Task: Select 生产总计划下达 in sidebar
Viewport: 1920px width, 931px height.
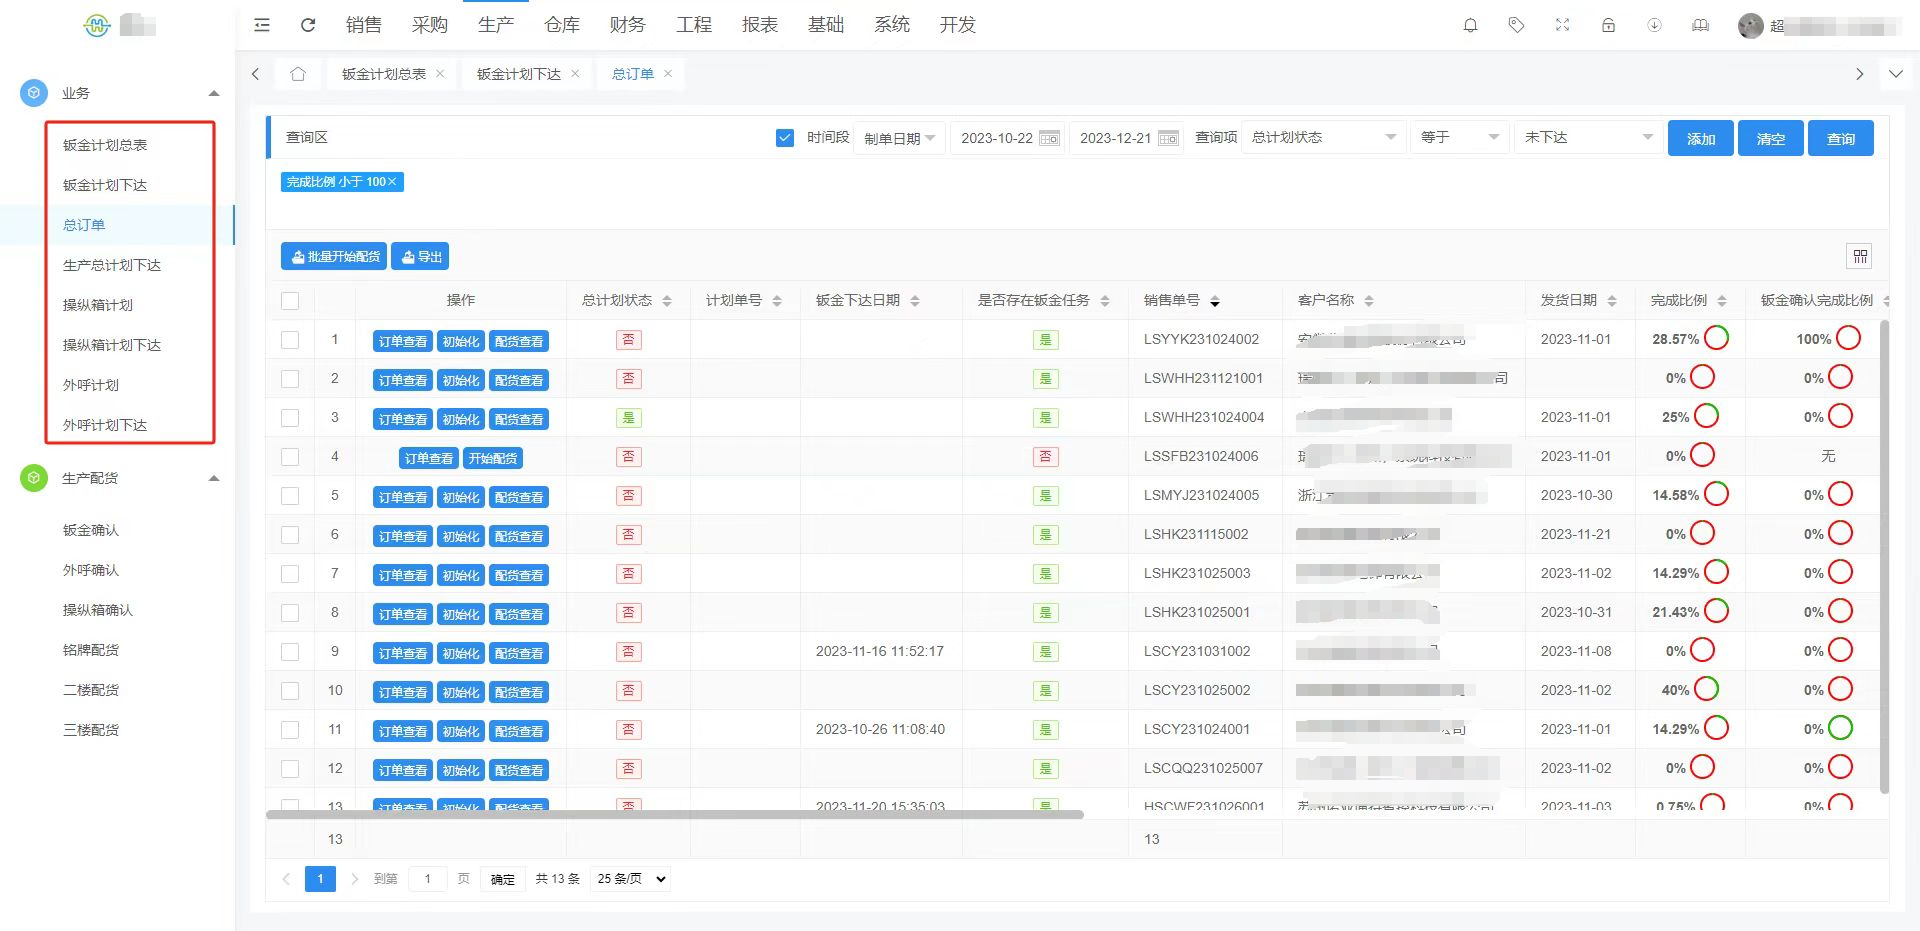Action: pyautogui.click(x=112, y=265)
